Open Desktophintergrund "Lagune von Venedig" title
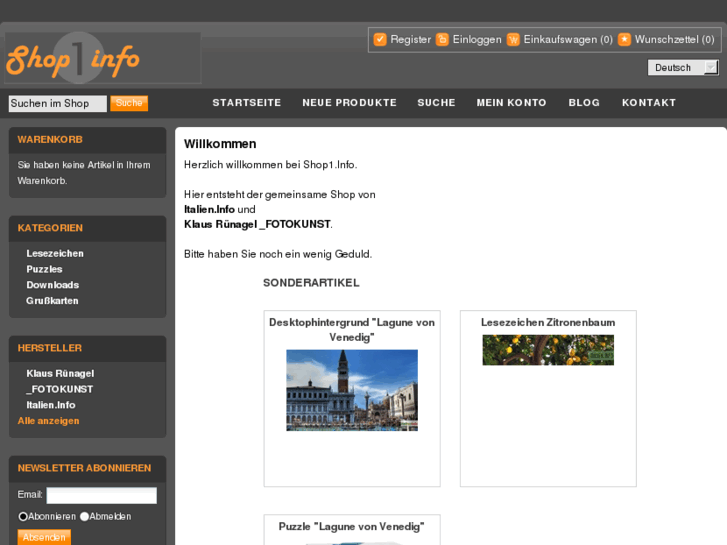The height and width of the screenshot is (545, 727). coord(352,330)
